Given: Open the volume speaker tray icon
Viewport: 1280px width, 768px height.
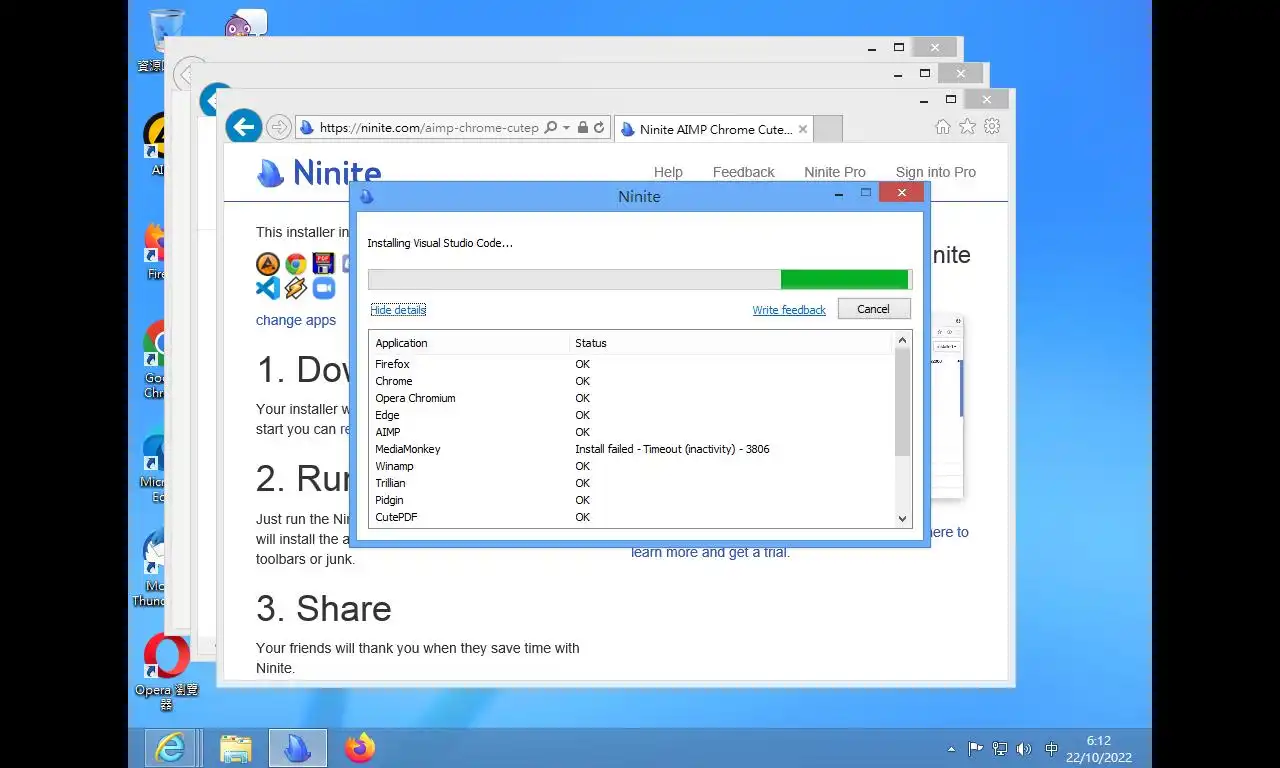Looking at the screenshot, I should (1023, 749).
